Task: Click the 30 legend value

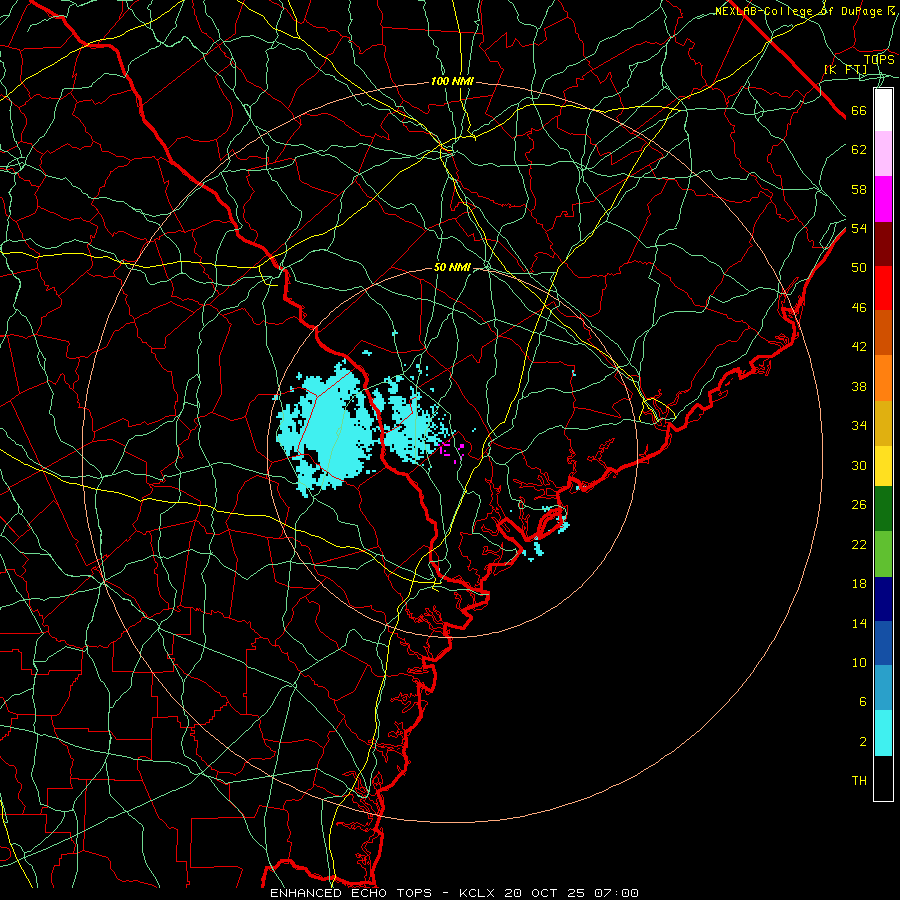Action: (859, 465)
